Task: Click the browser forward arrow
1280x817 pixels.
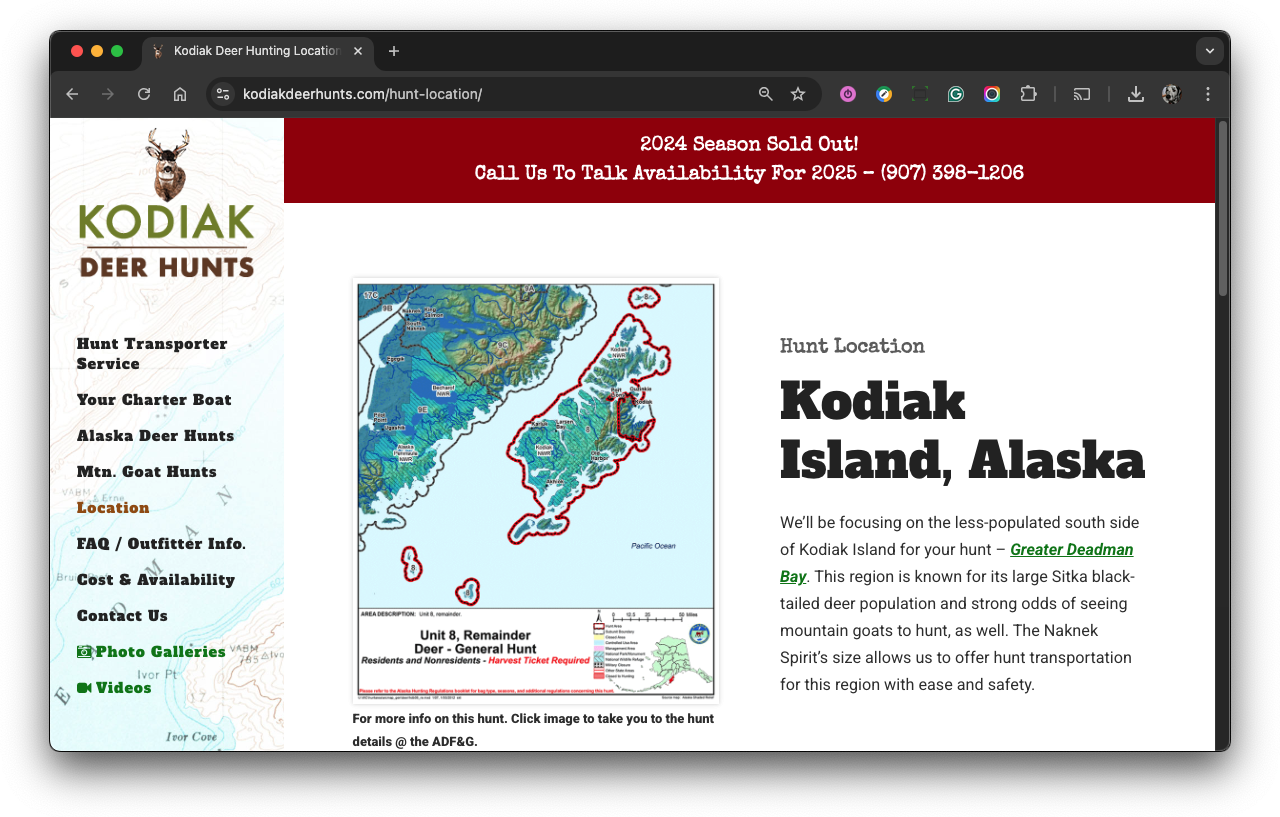Action: click(108, 94)
